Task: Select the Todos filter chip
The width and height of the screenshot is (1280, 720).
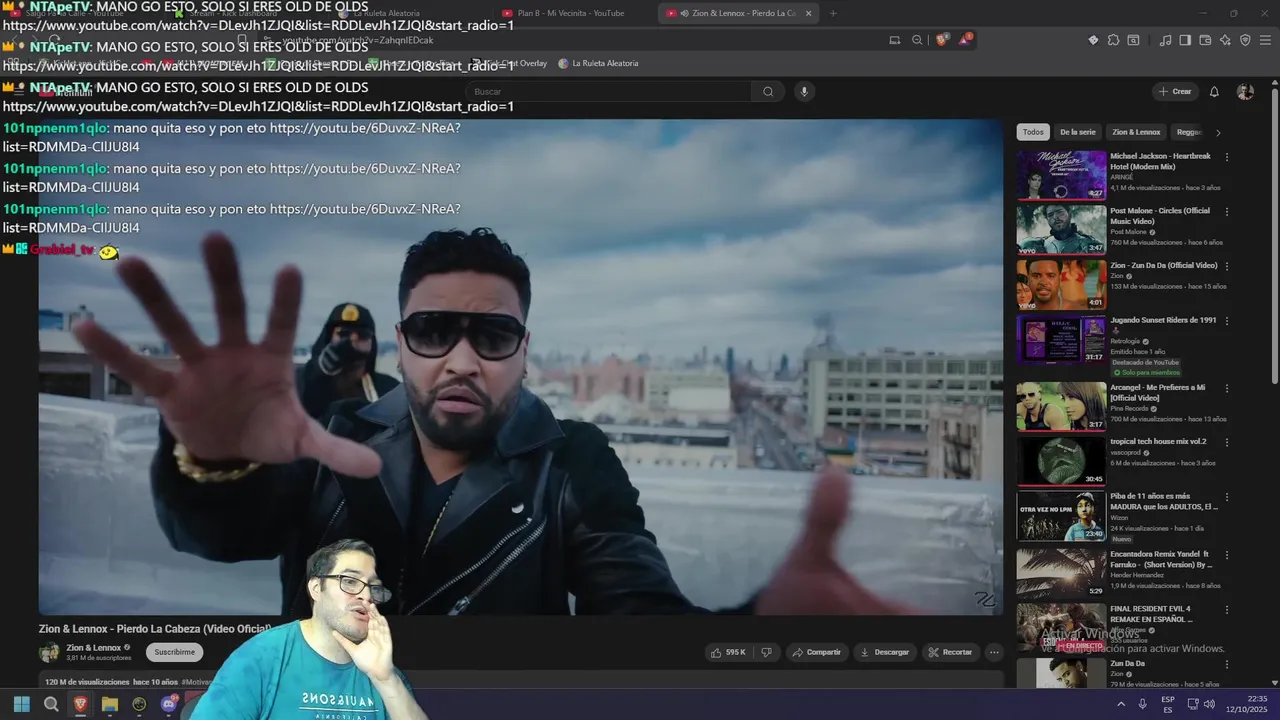Action: pyautogui.click(x=1033, y=132)
